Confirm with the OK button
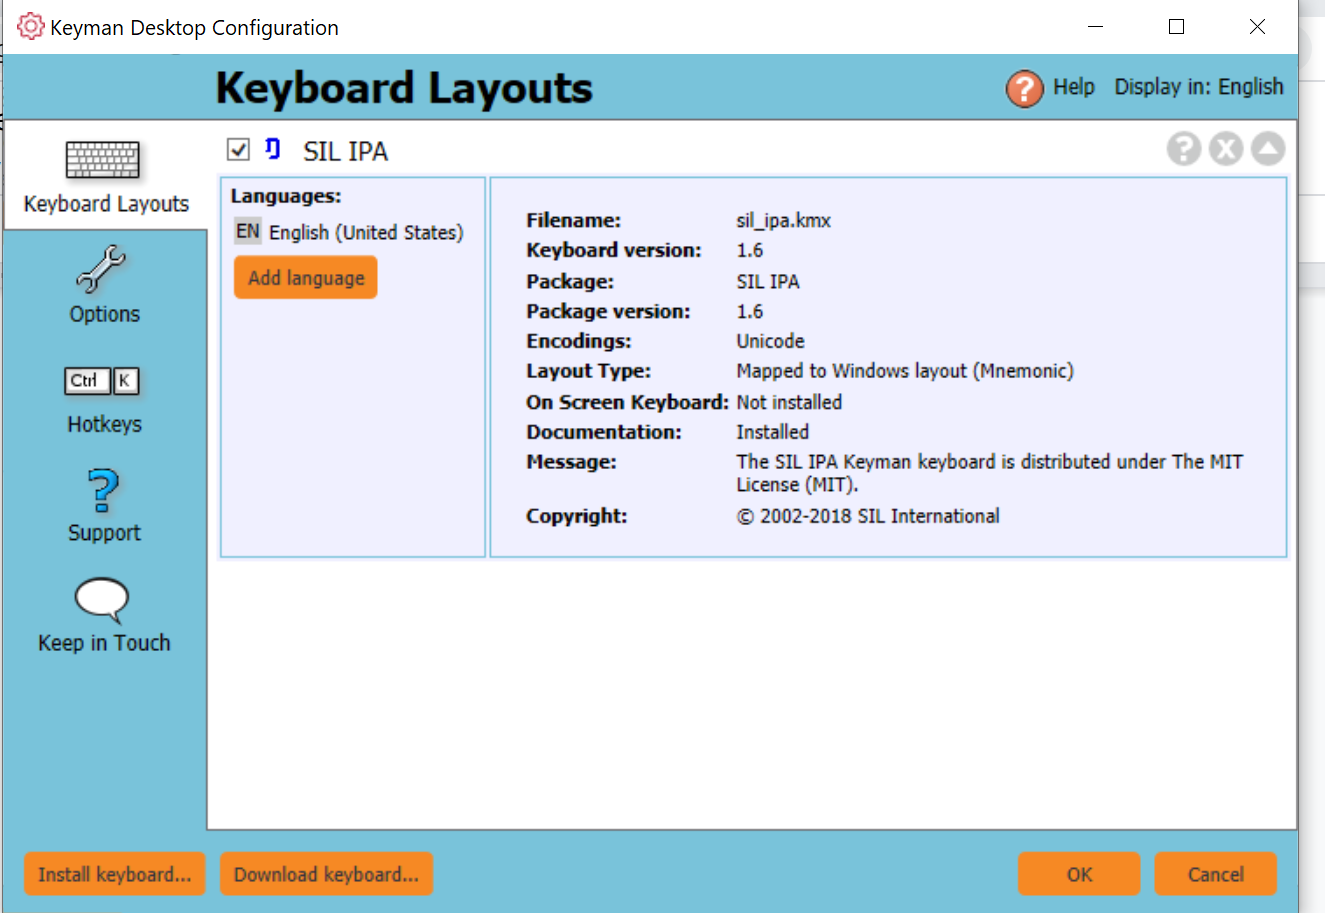This screenshot has width=1325, height=913. click(1079, 874)
